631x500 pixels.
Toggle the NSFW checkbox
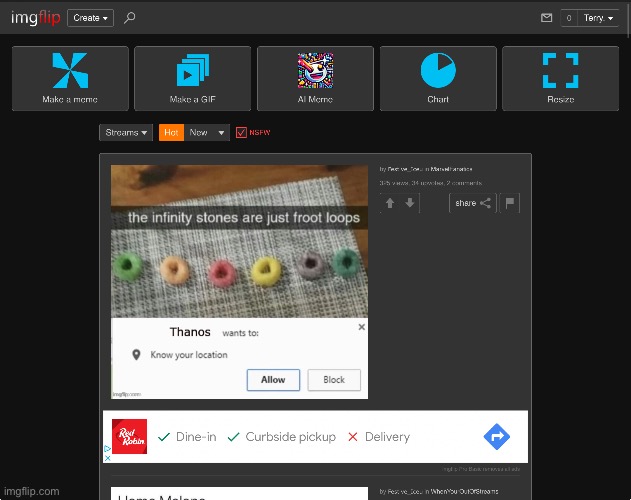241,132
